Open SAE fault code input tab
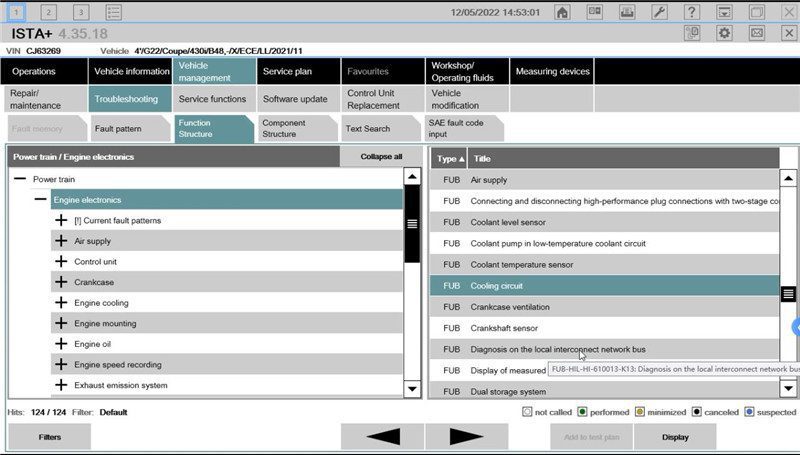Image resolution: width=800 pixels, height=455 pixels. (465, 129)
